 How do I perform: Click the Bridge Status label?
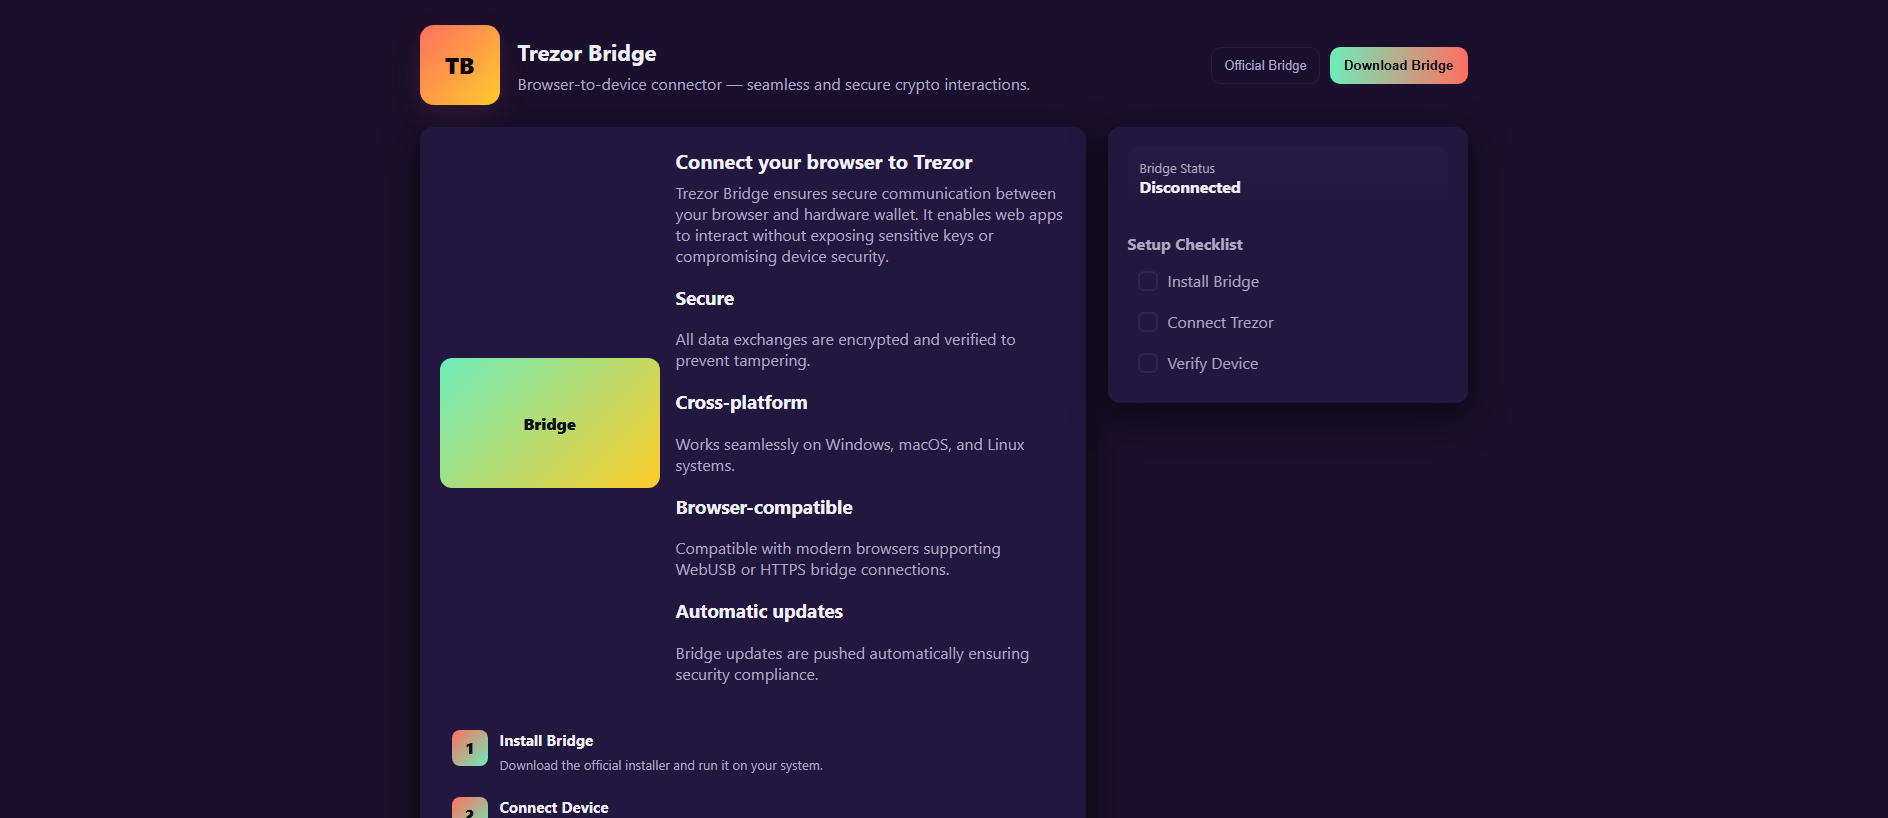coord(1177,168)
